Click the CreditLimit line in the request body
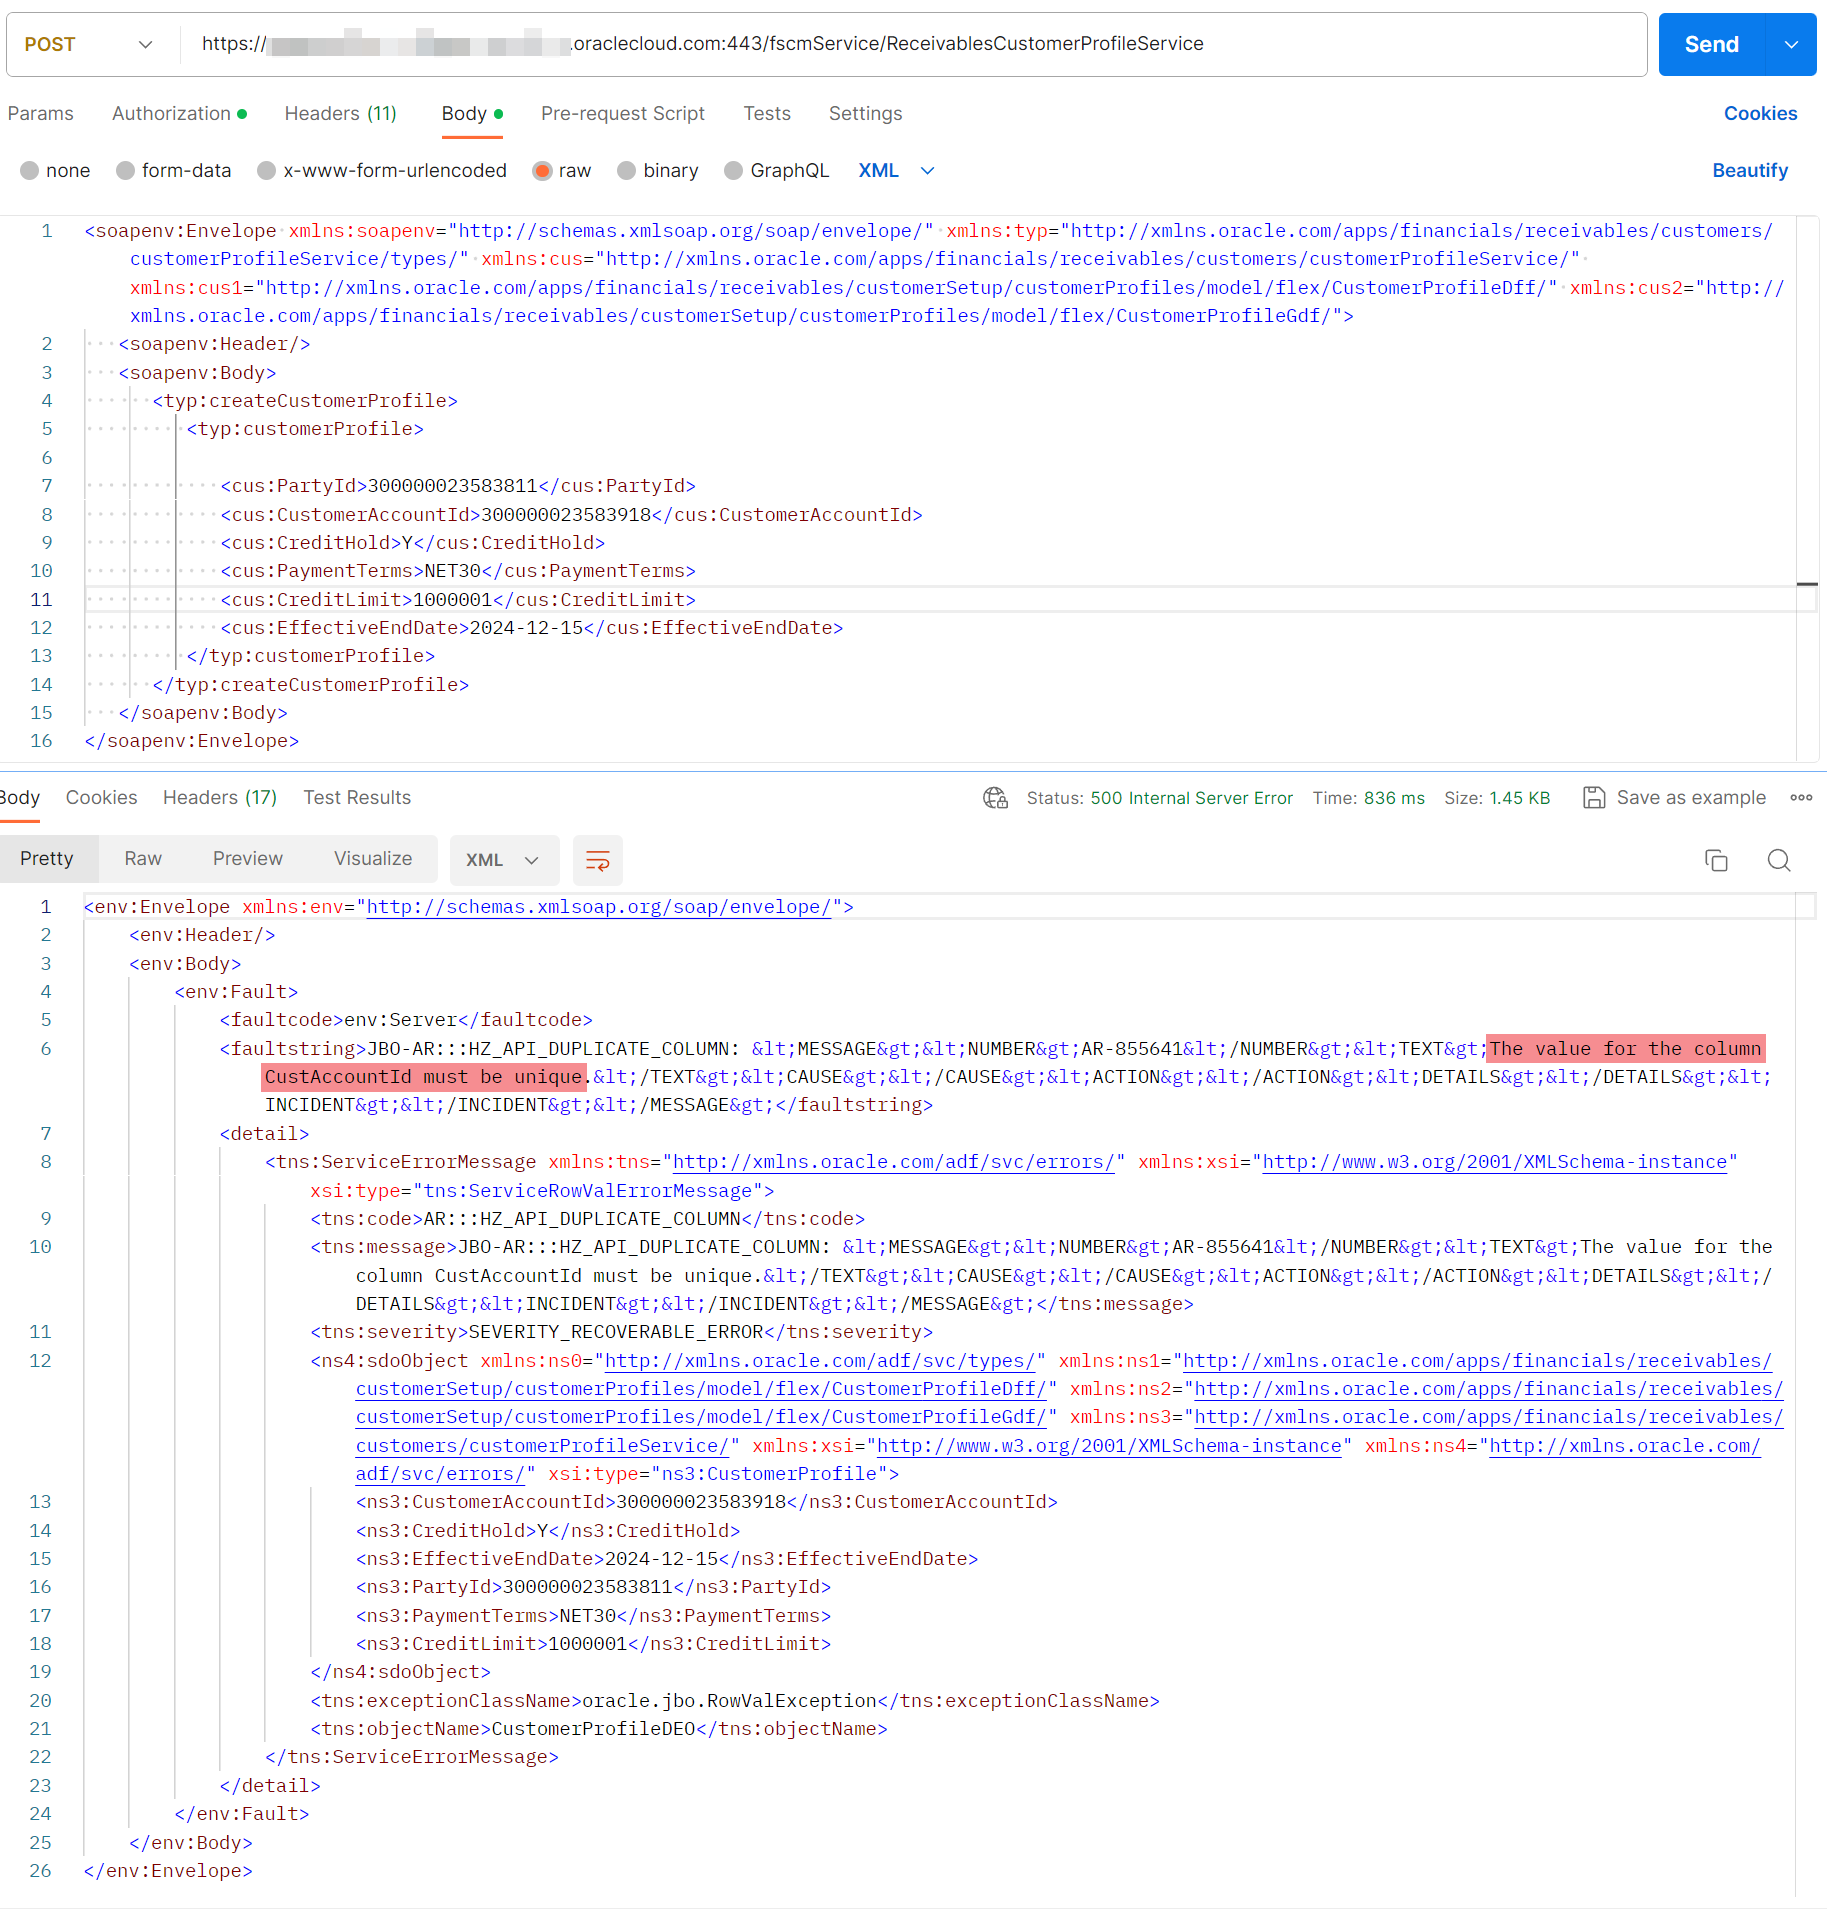Image resolution: width=1827 pixels, height=1910 pixels. pyautogui.click(x=458, y=600)
